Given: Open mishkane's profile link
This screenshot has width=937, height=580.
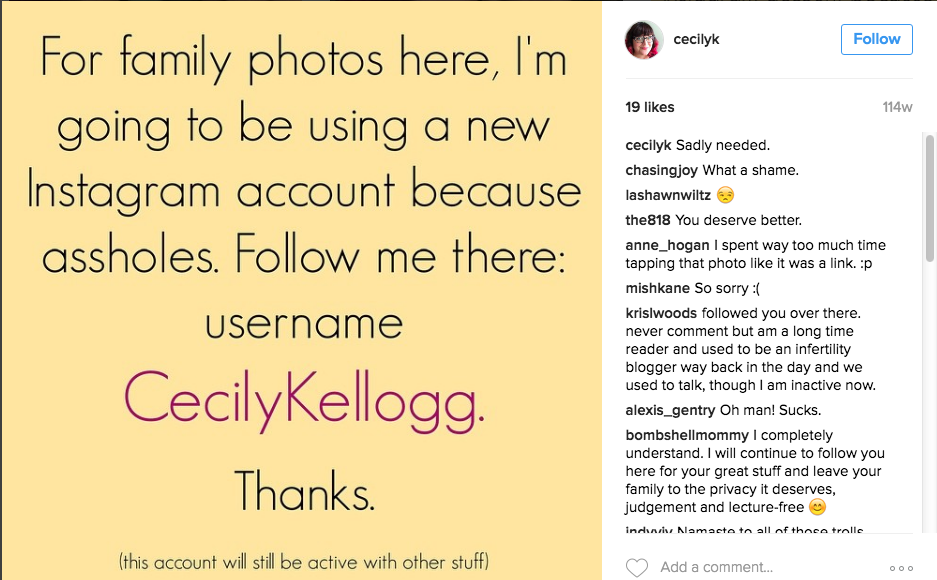Looking at the screenshot, I should click(657, 289).
